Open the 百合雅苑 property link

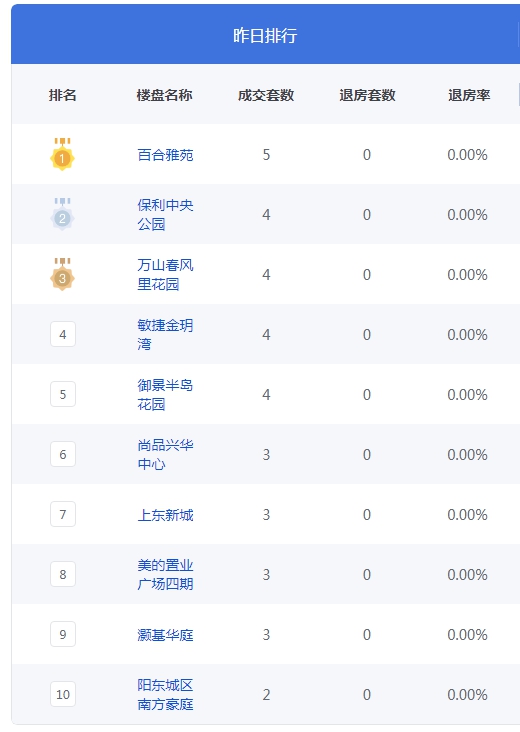(x=165, y=155)
